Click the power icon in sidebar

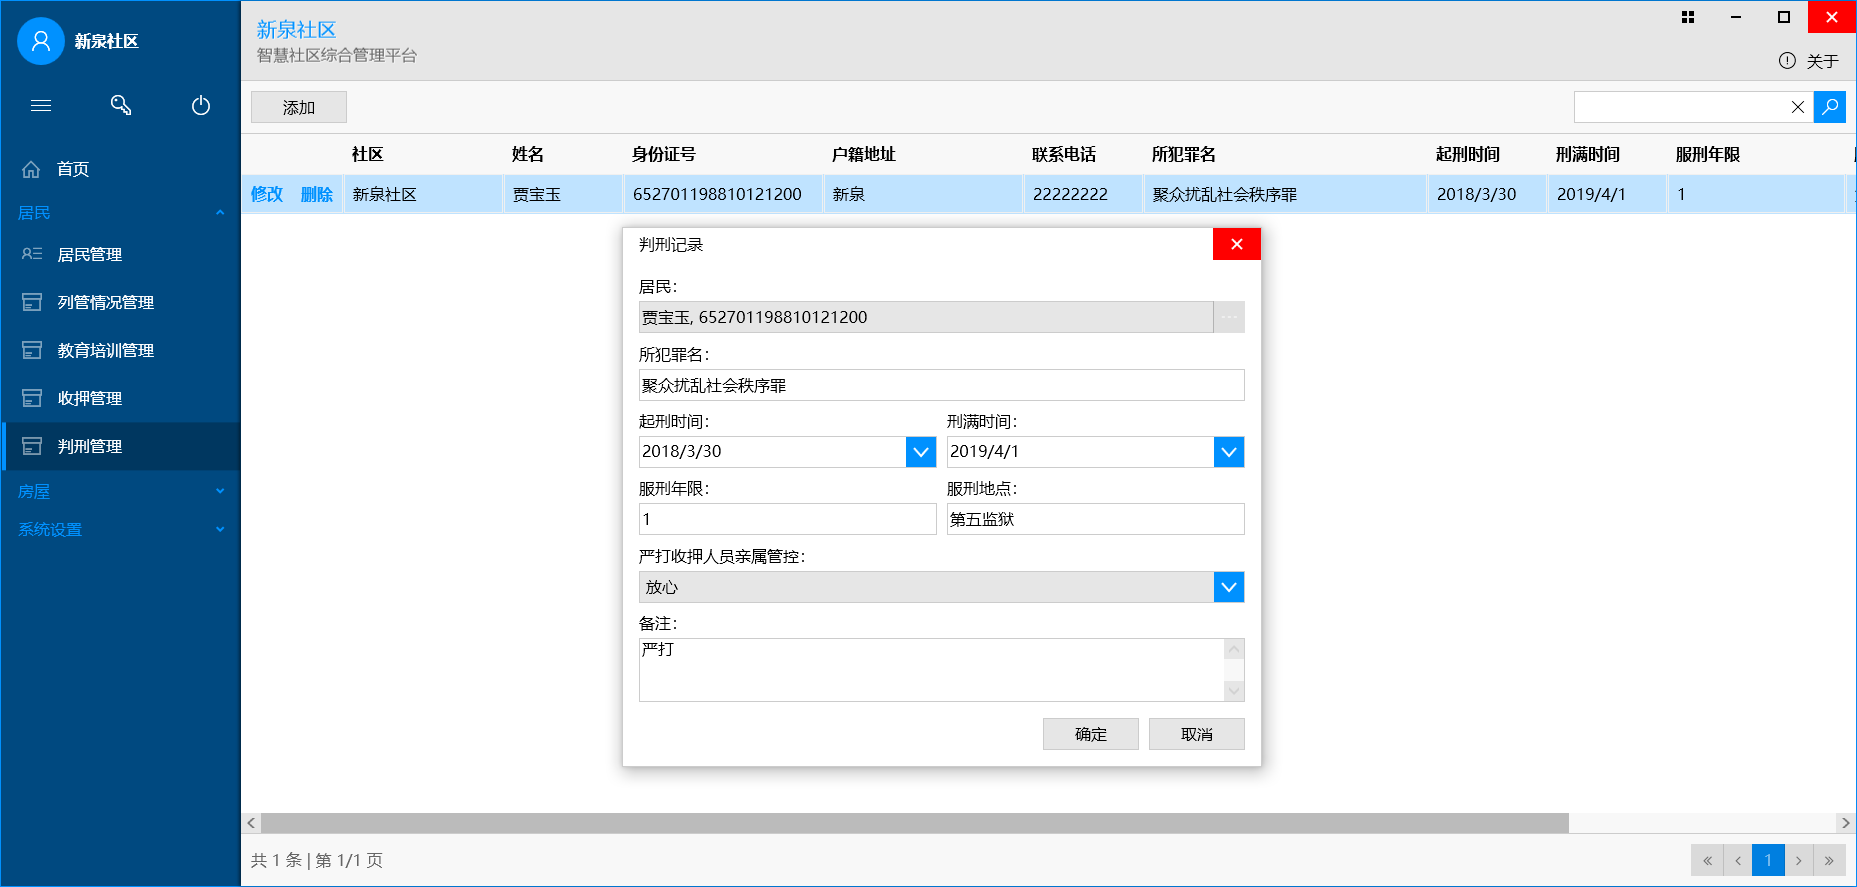coord(201,105)
